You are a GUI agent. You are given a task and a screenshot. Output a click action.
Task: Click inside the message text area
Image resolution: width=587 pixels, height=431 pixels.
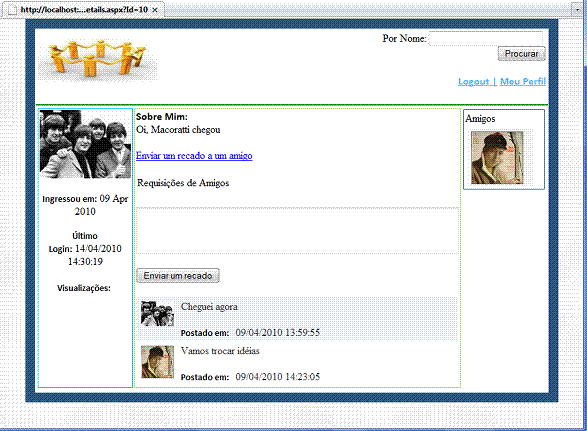[x=298, y=231]
